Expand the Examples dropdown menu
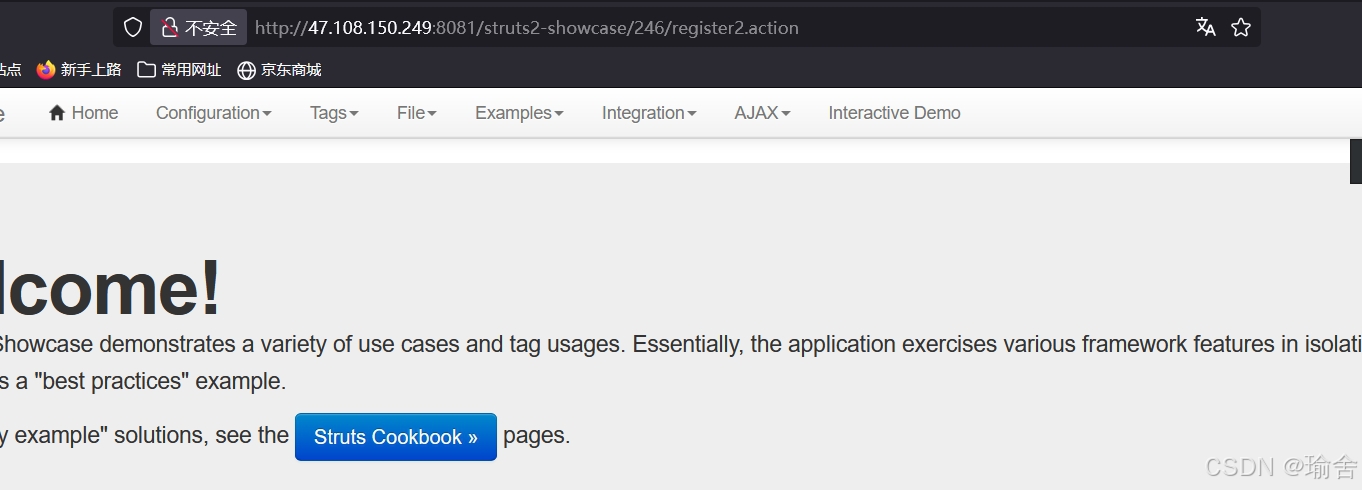 [x=519, y=113]
